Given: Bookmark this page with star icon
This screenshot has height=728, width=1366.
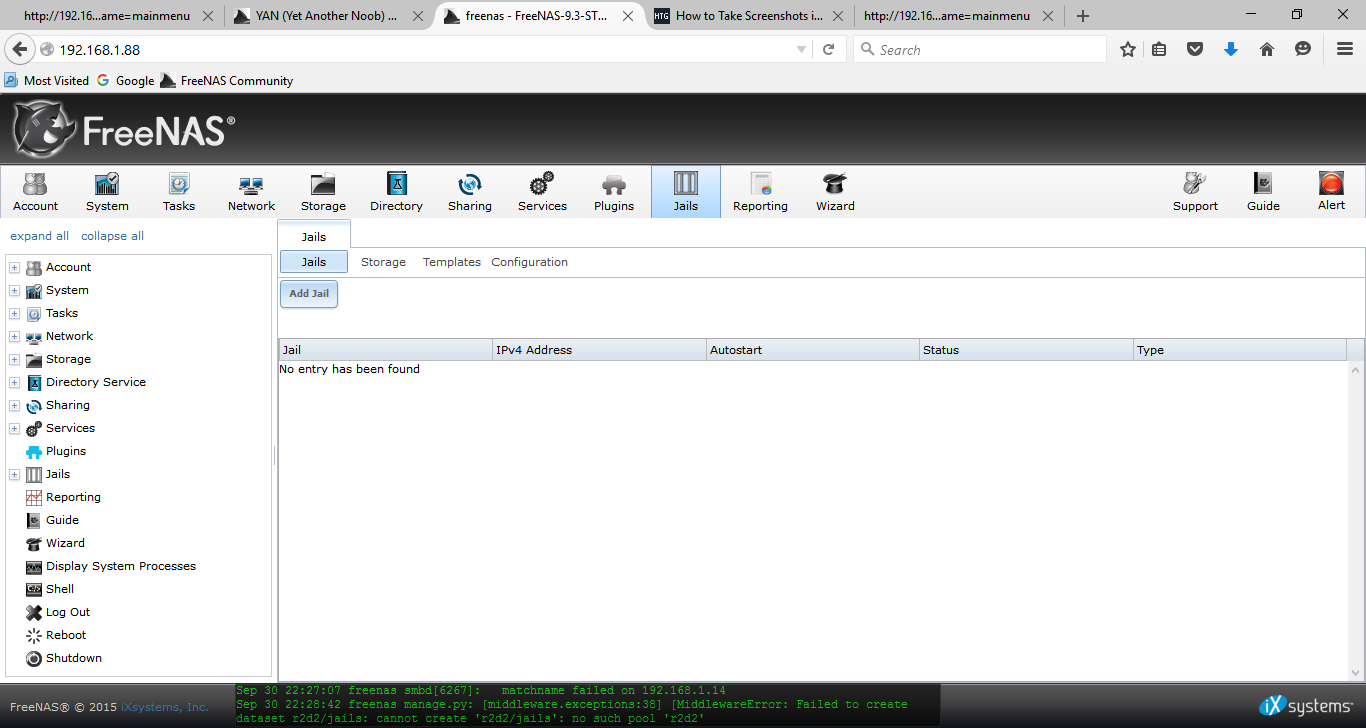Looking at the screenshot, I should pyautogui.click(x=1128, y=49).
